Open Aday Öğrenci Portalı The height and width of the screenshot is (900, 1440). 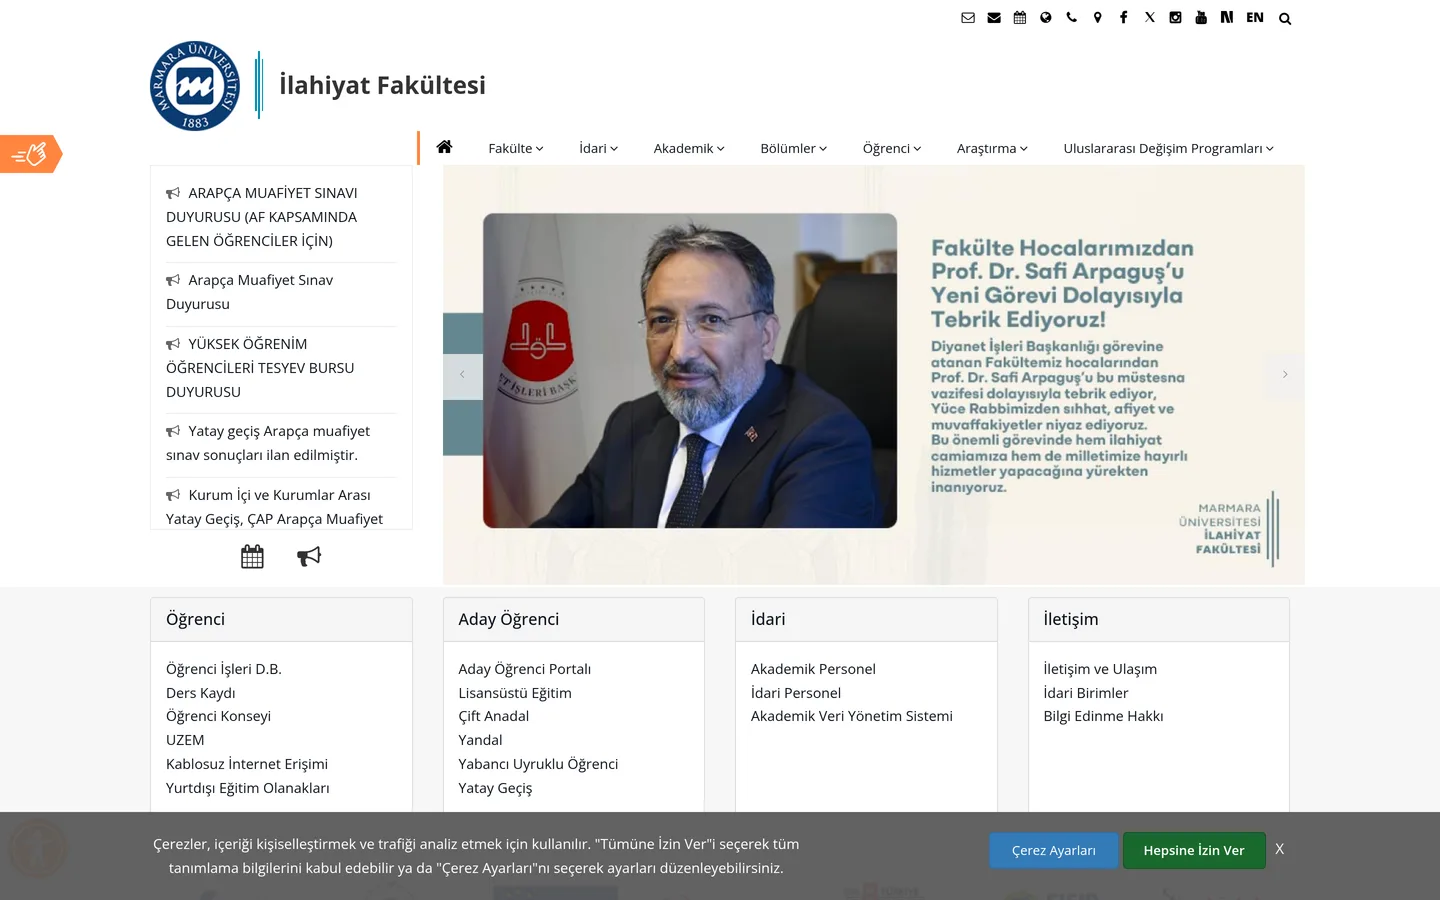[525, 669]
